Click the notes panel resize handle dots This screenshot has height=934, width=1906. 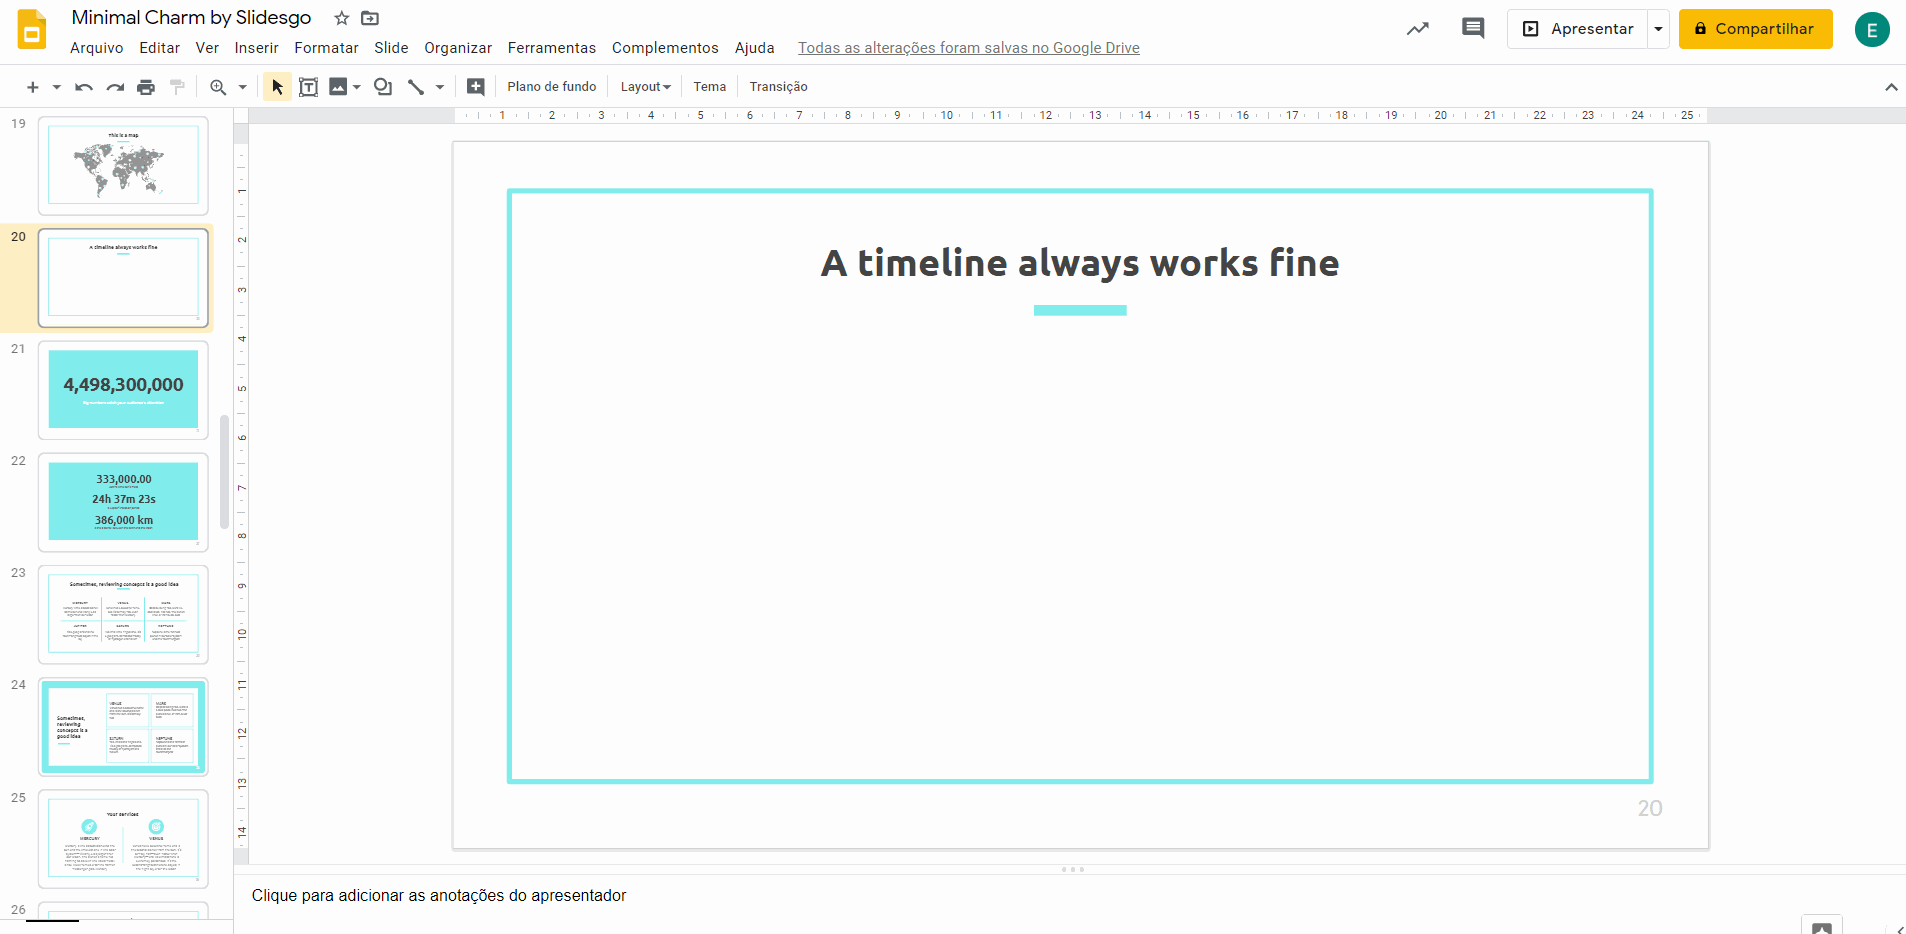(x=1073, y=870)
